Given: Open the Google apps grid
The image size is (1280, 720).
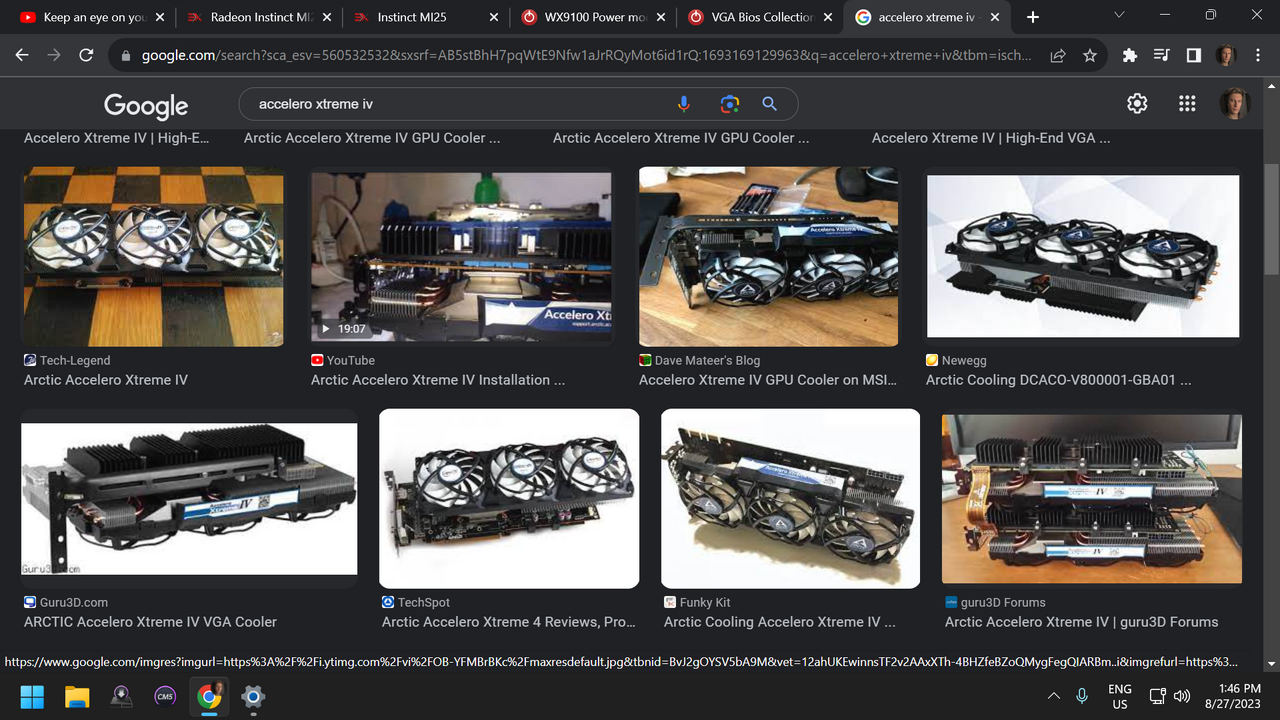Looking at the screenshot, I should click(1187, 104).
